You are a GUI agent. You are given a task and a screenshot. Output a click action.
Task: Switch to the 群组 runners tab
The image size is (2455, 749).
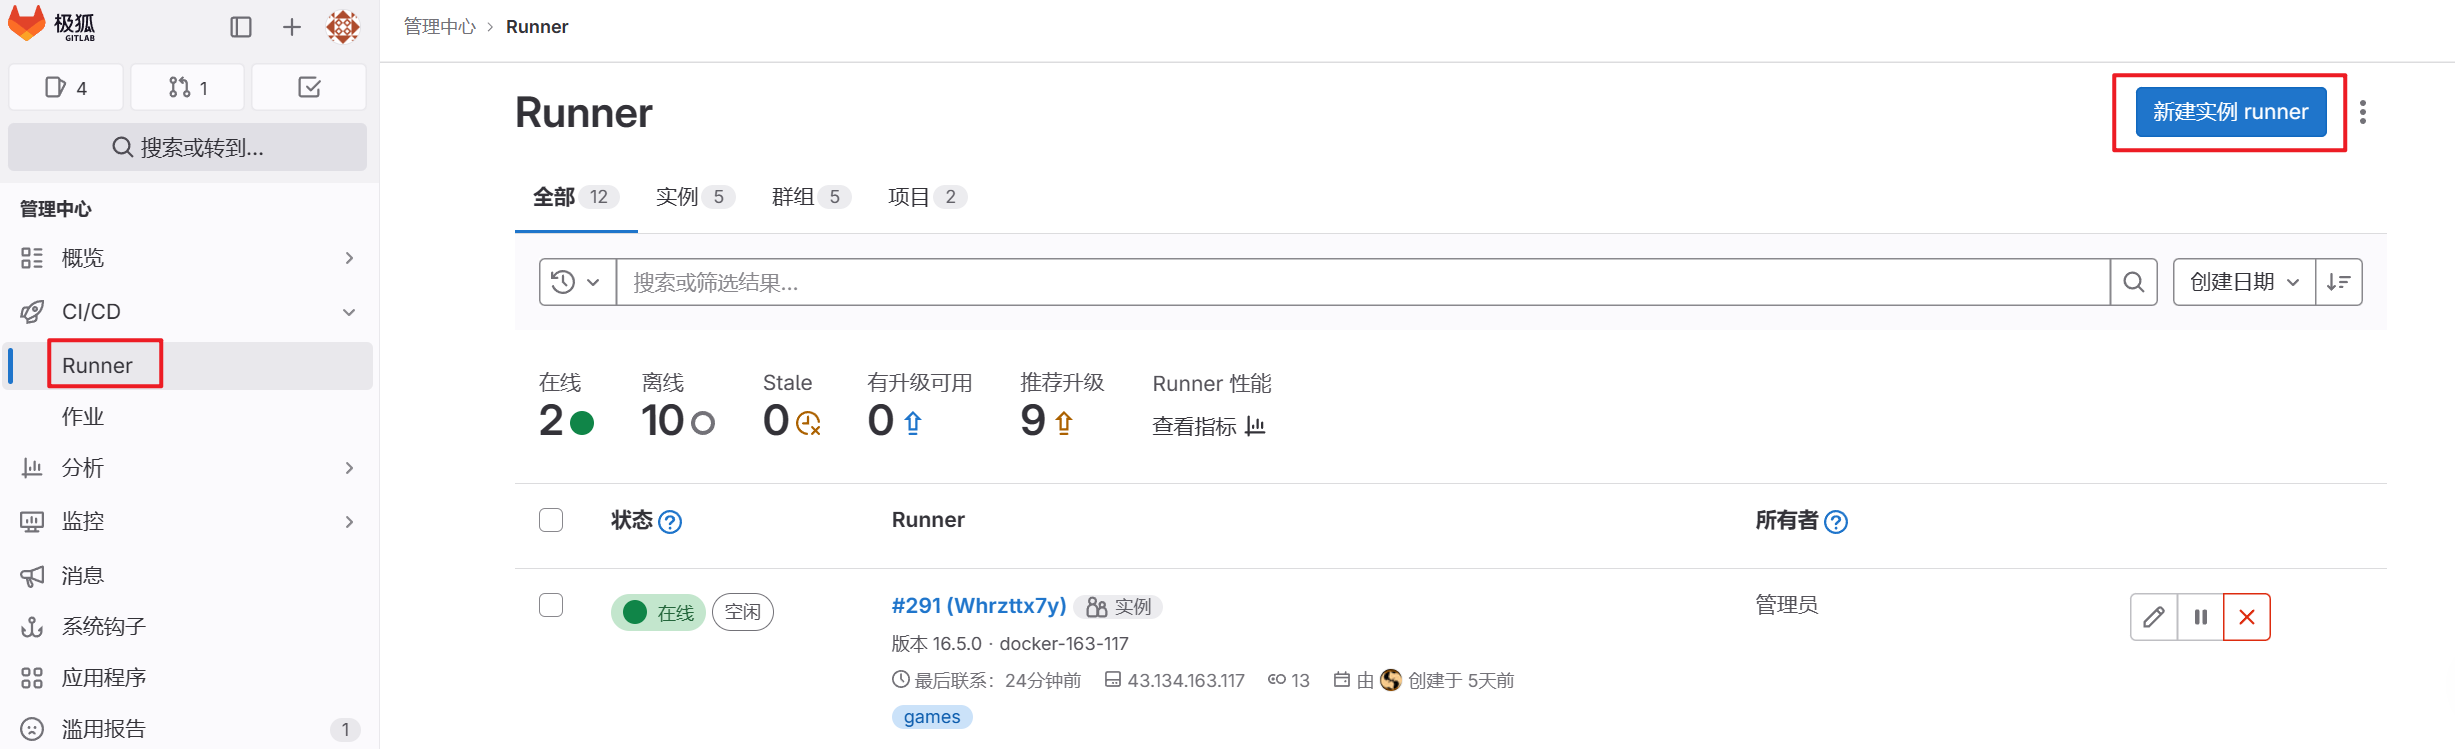click(x=810, y=197)
